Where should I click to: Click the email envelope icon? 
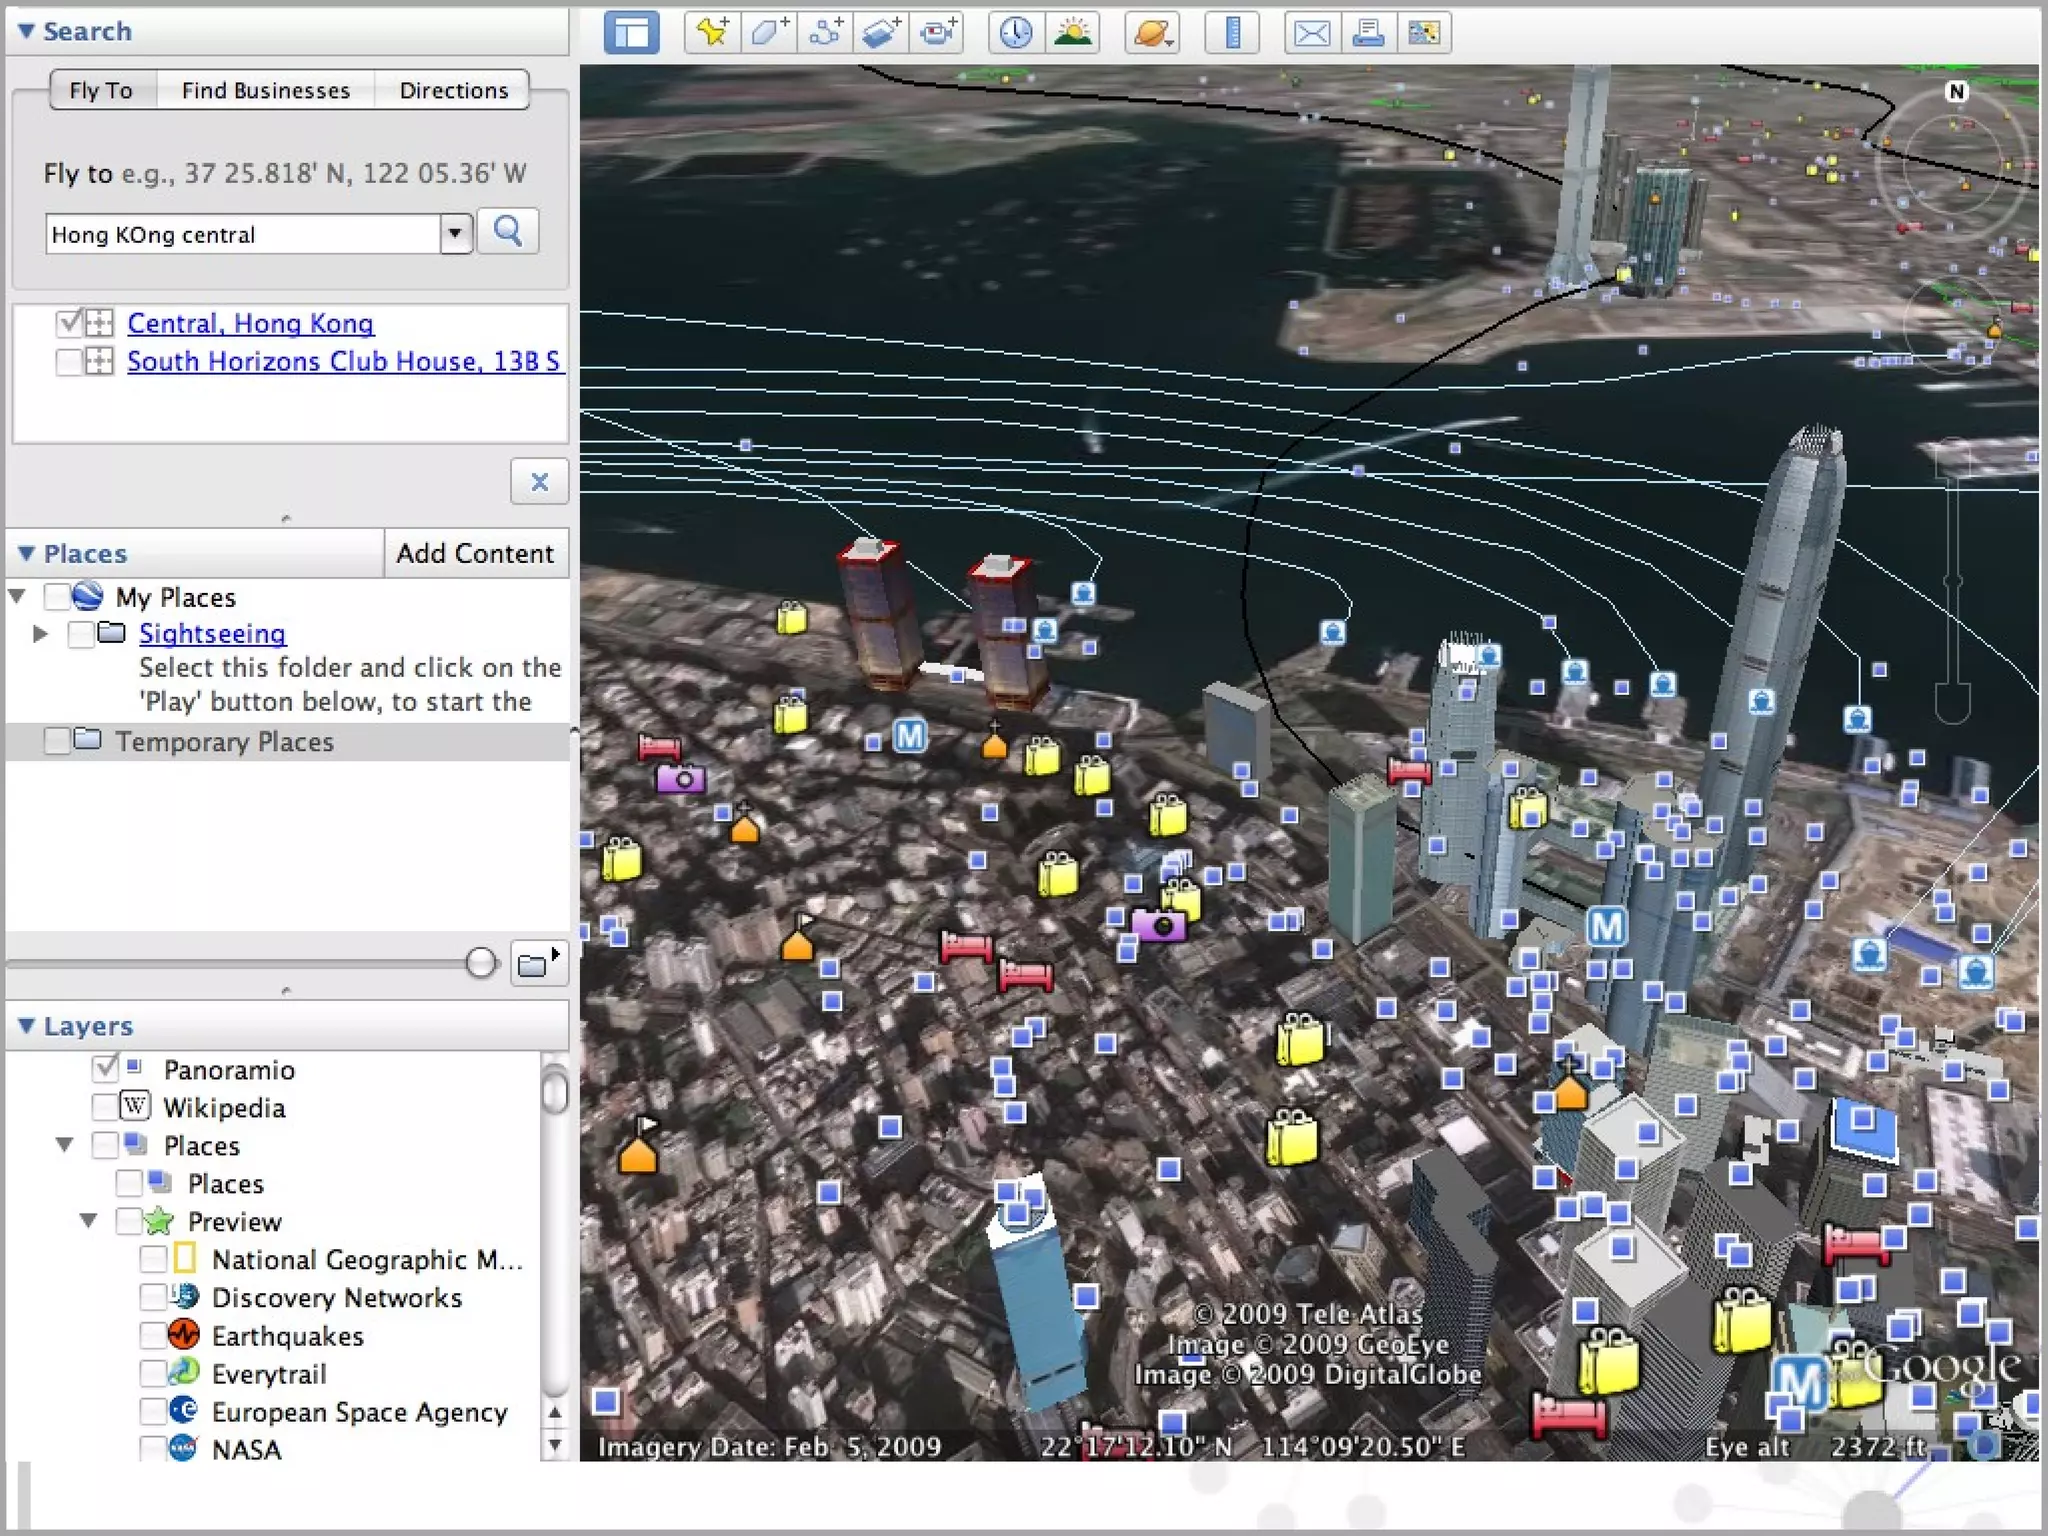1311,32
